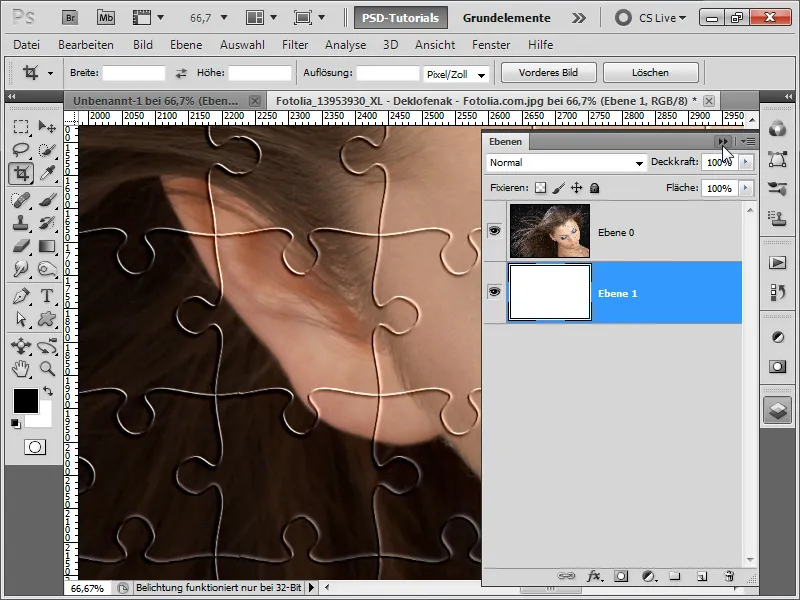Open the Deckkraft opacity slider arrow
800x600 pixels.
(745, 162)
